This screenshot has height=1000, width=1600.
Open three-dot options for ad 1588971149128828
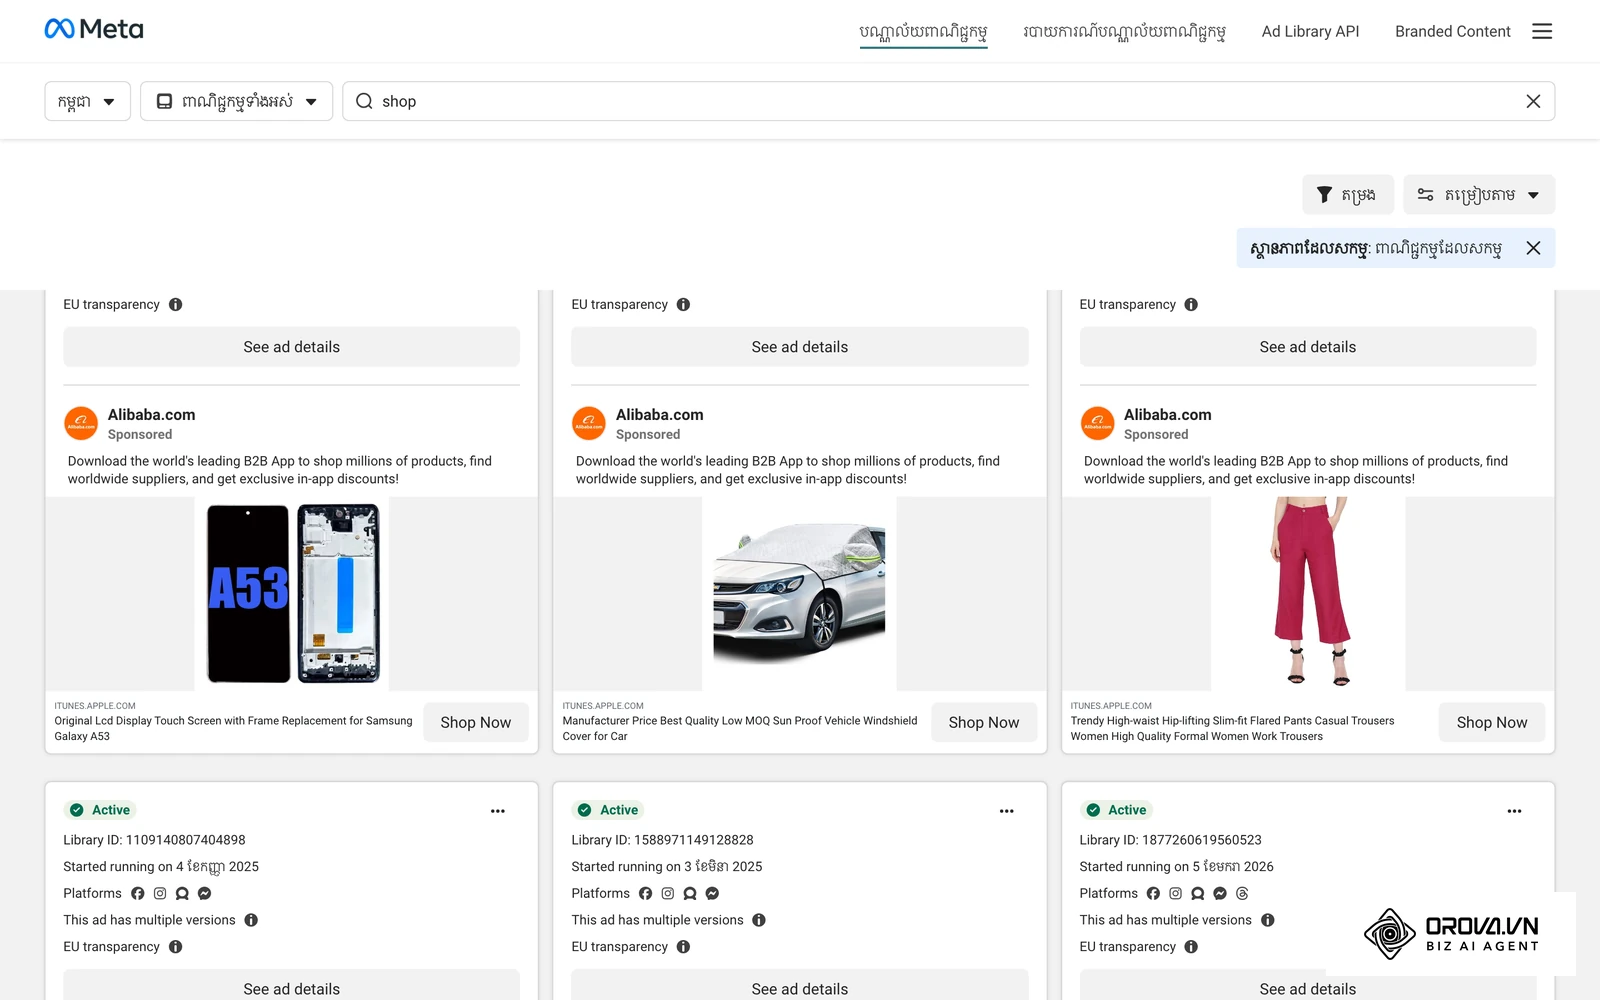pos(1007,811)
